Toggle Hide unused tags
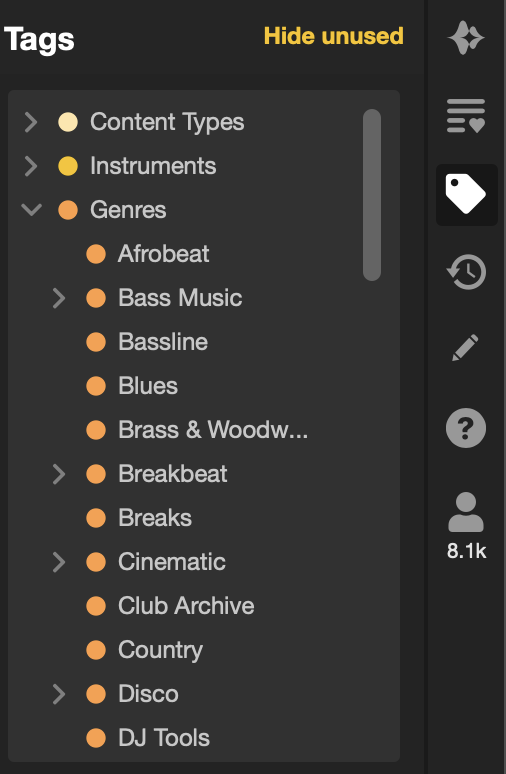Viewport: 506px width, 774px height. (x=334, y=36)
